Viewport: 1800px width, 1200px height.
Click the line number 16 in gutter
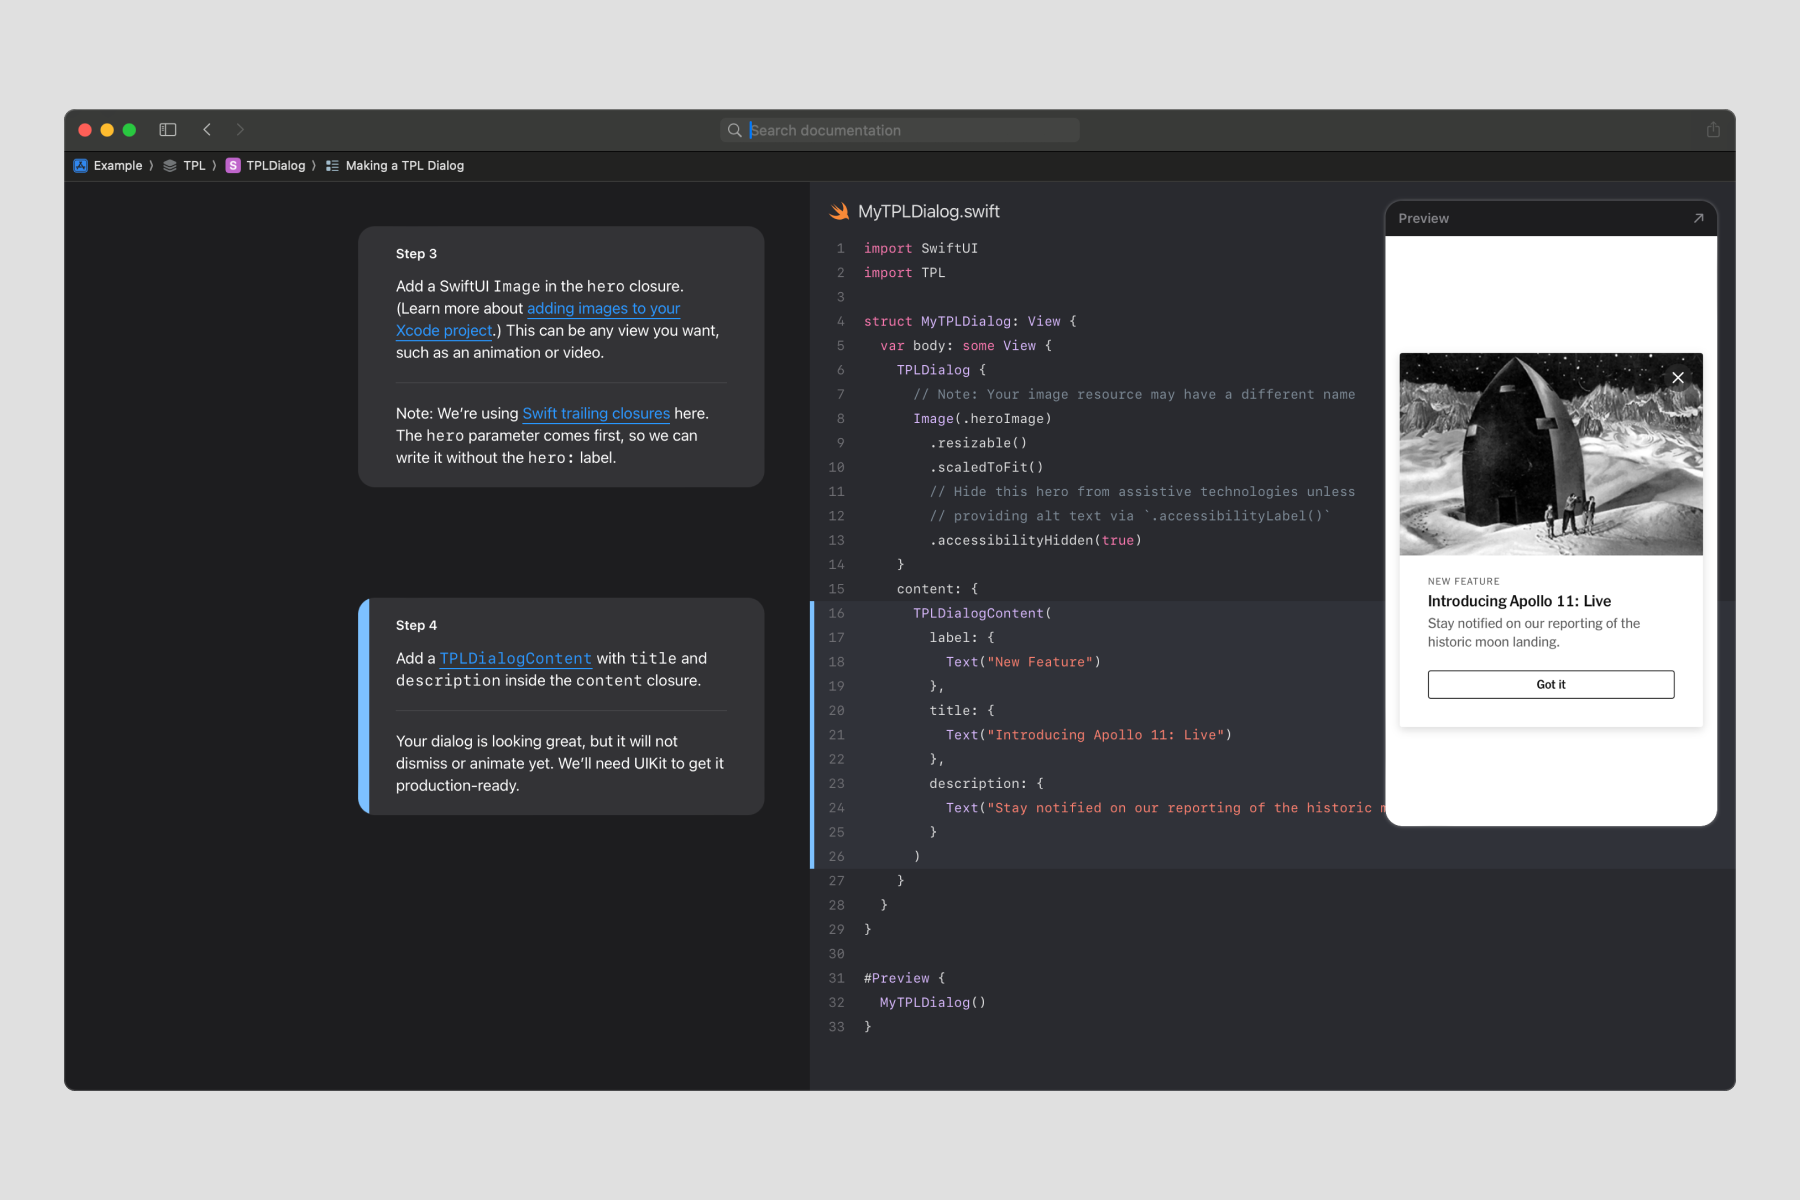point(836,614)
